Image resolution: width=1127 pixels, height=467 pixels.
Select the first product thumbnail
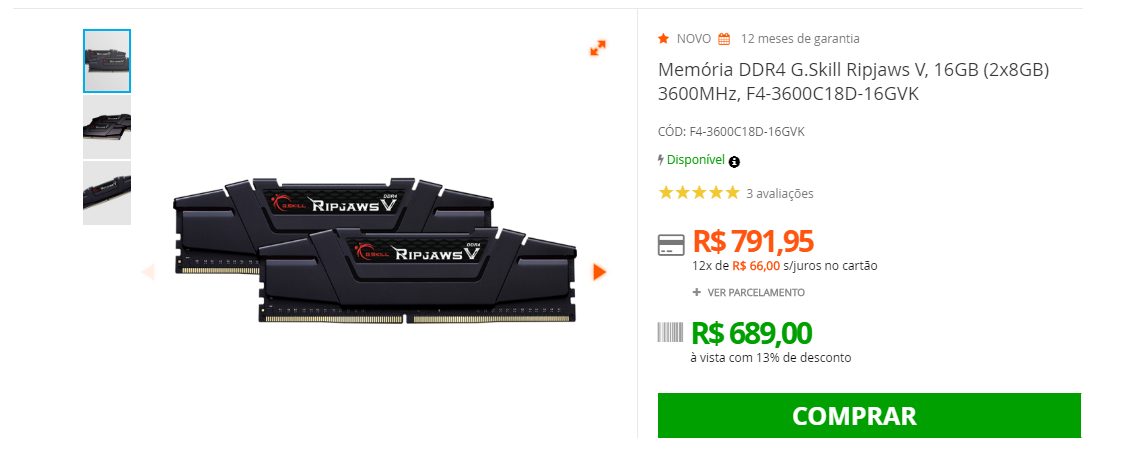tap(107, 61)
